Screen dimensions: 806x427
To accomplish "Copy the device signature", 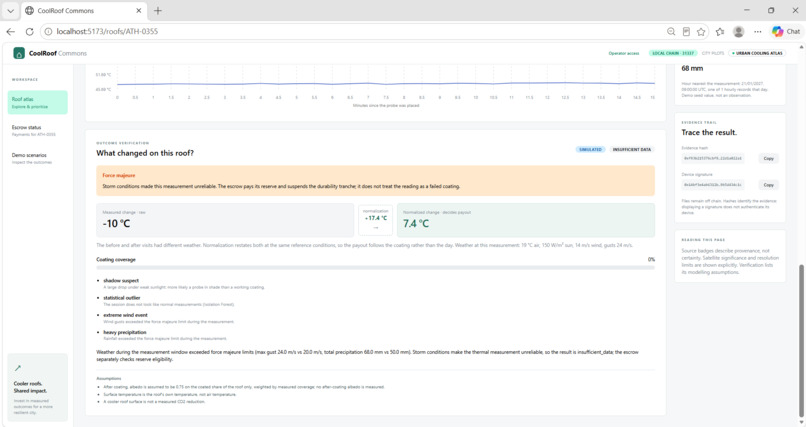I will [768, 184].
